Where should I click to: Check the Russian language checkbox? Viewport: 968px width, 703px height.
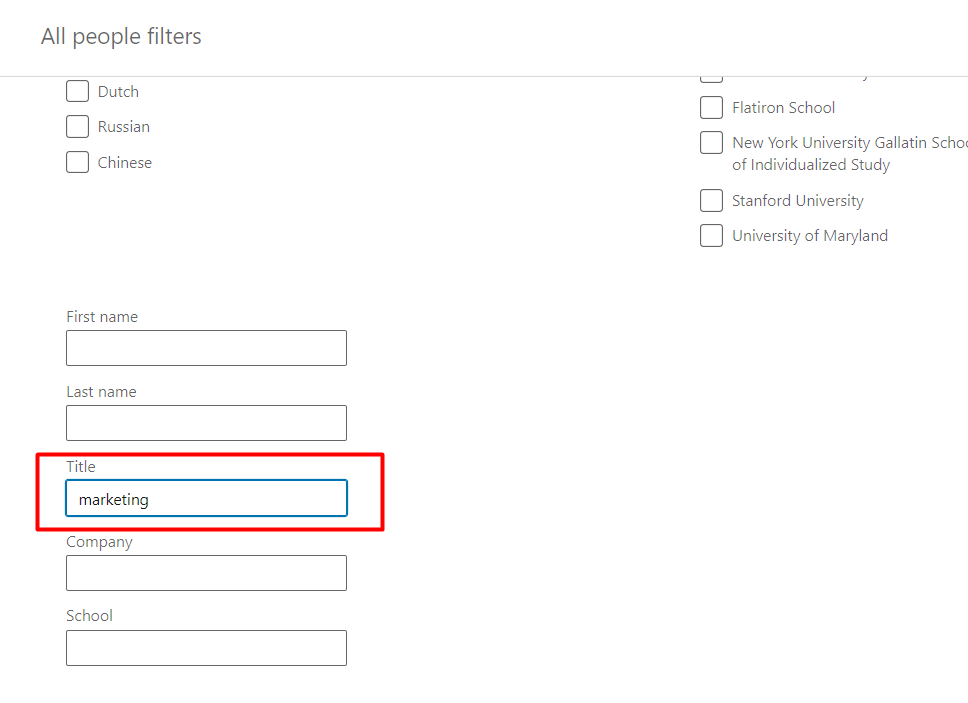[x=77, y=127]
